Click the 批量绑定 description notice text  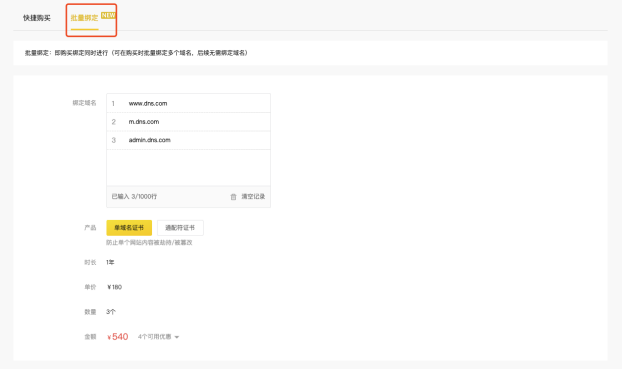click(x=136, y=53)
